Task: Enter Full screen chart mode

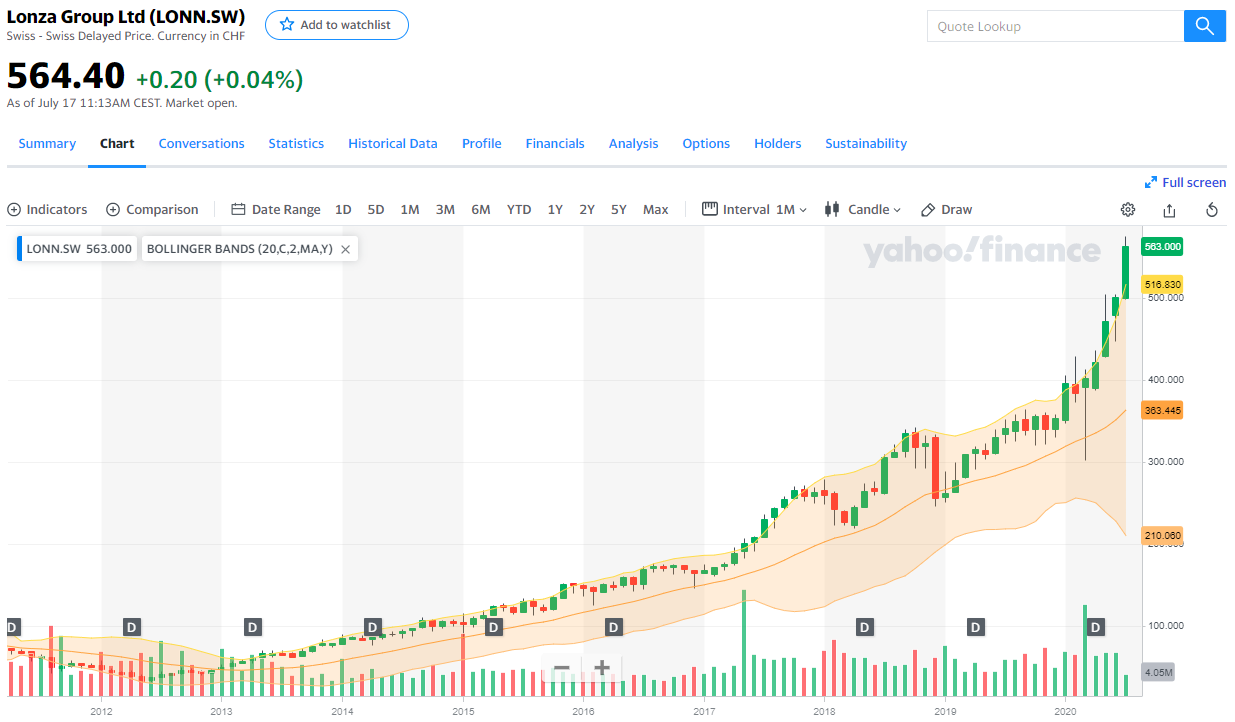Action: [1185, 182]
